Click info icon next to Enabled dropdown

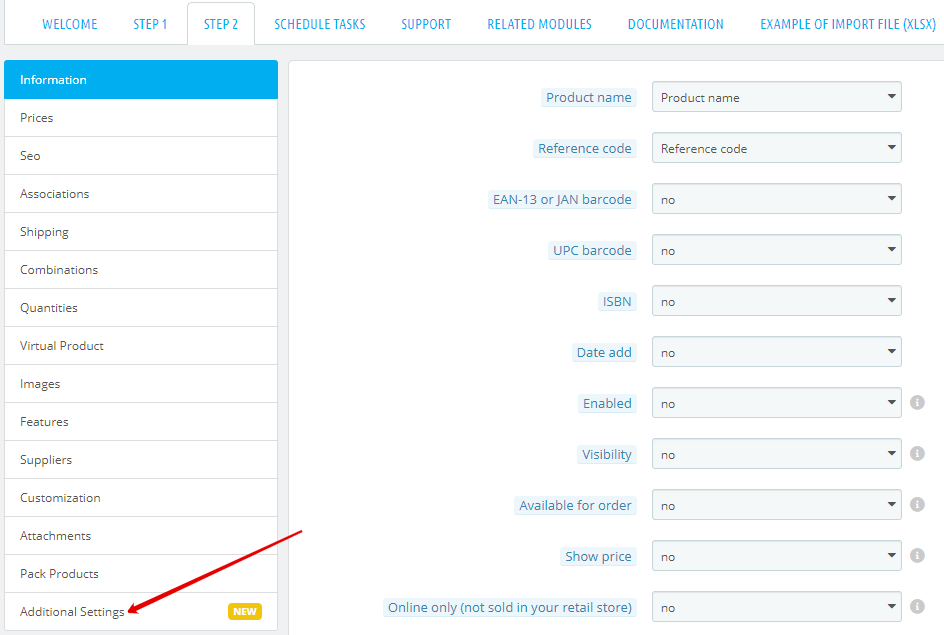(917, 403)
